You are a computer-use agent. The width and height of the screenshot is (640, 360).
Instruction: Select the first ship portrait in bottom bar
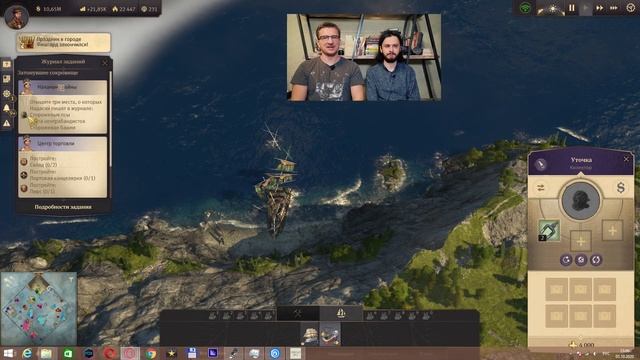[x=310, y=334]
